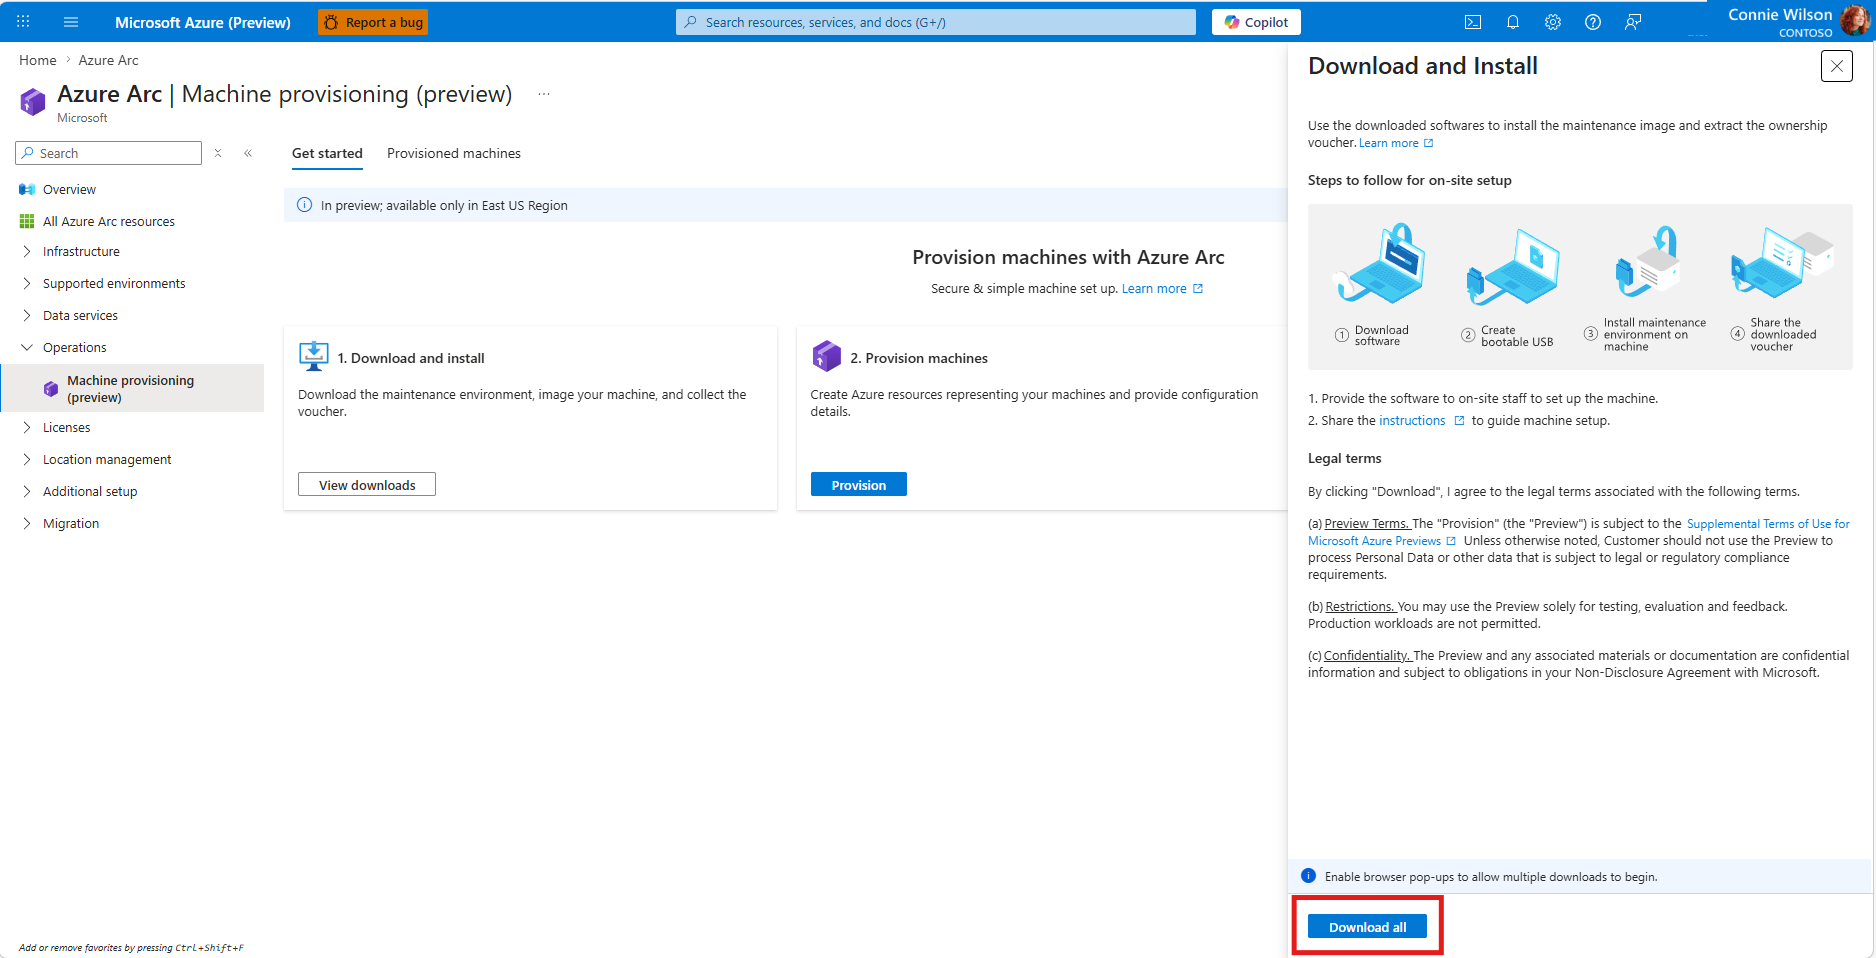The image size is (1876, 958).
Task: Open the help question mark icon
Action: click(x=1593, y=22)
